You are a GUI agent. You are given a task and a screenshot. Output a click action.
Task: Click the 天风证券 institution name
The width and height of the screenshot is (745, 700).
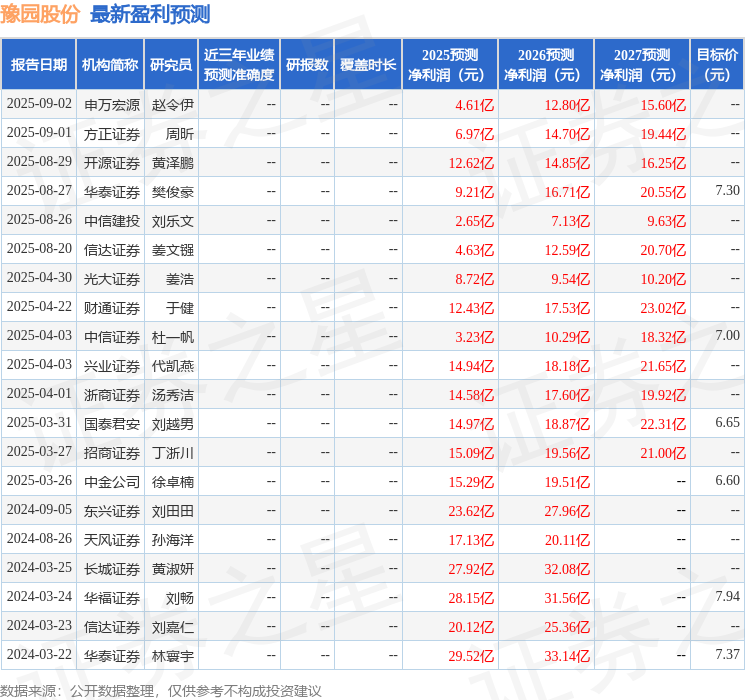pos(112,539)
